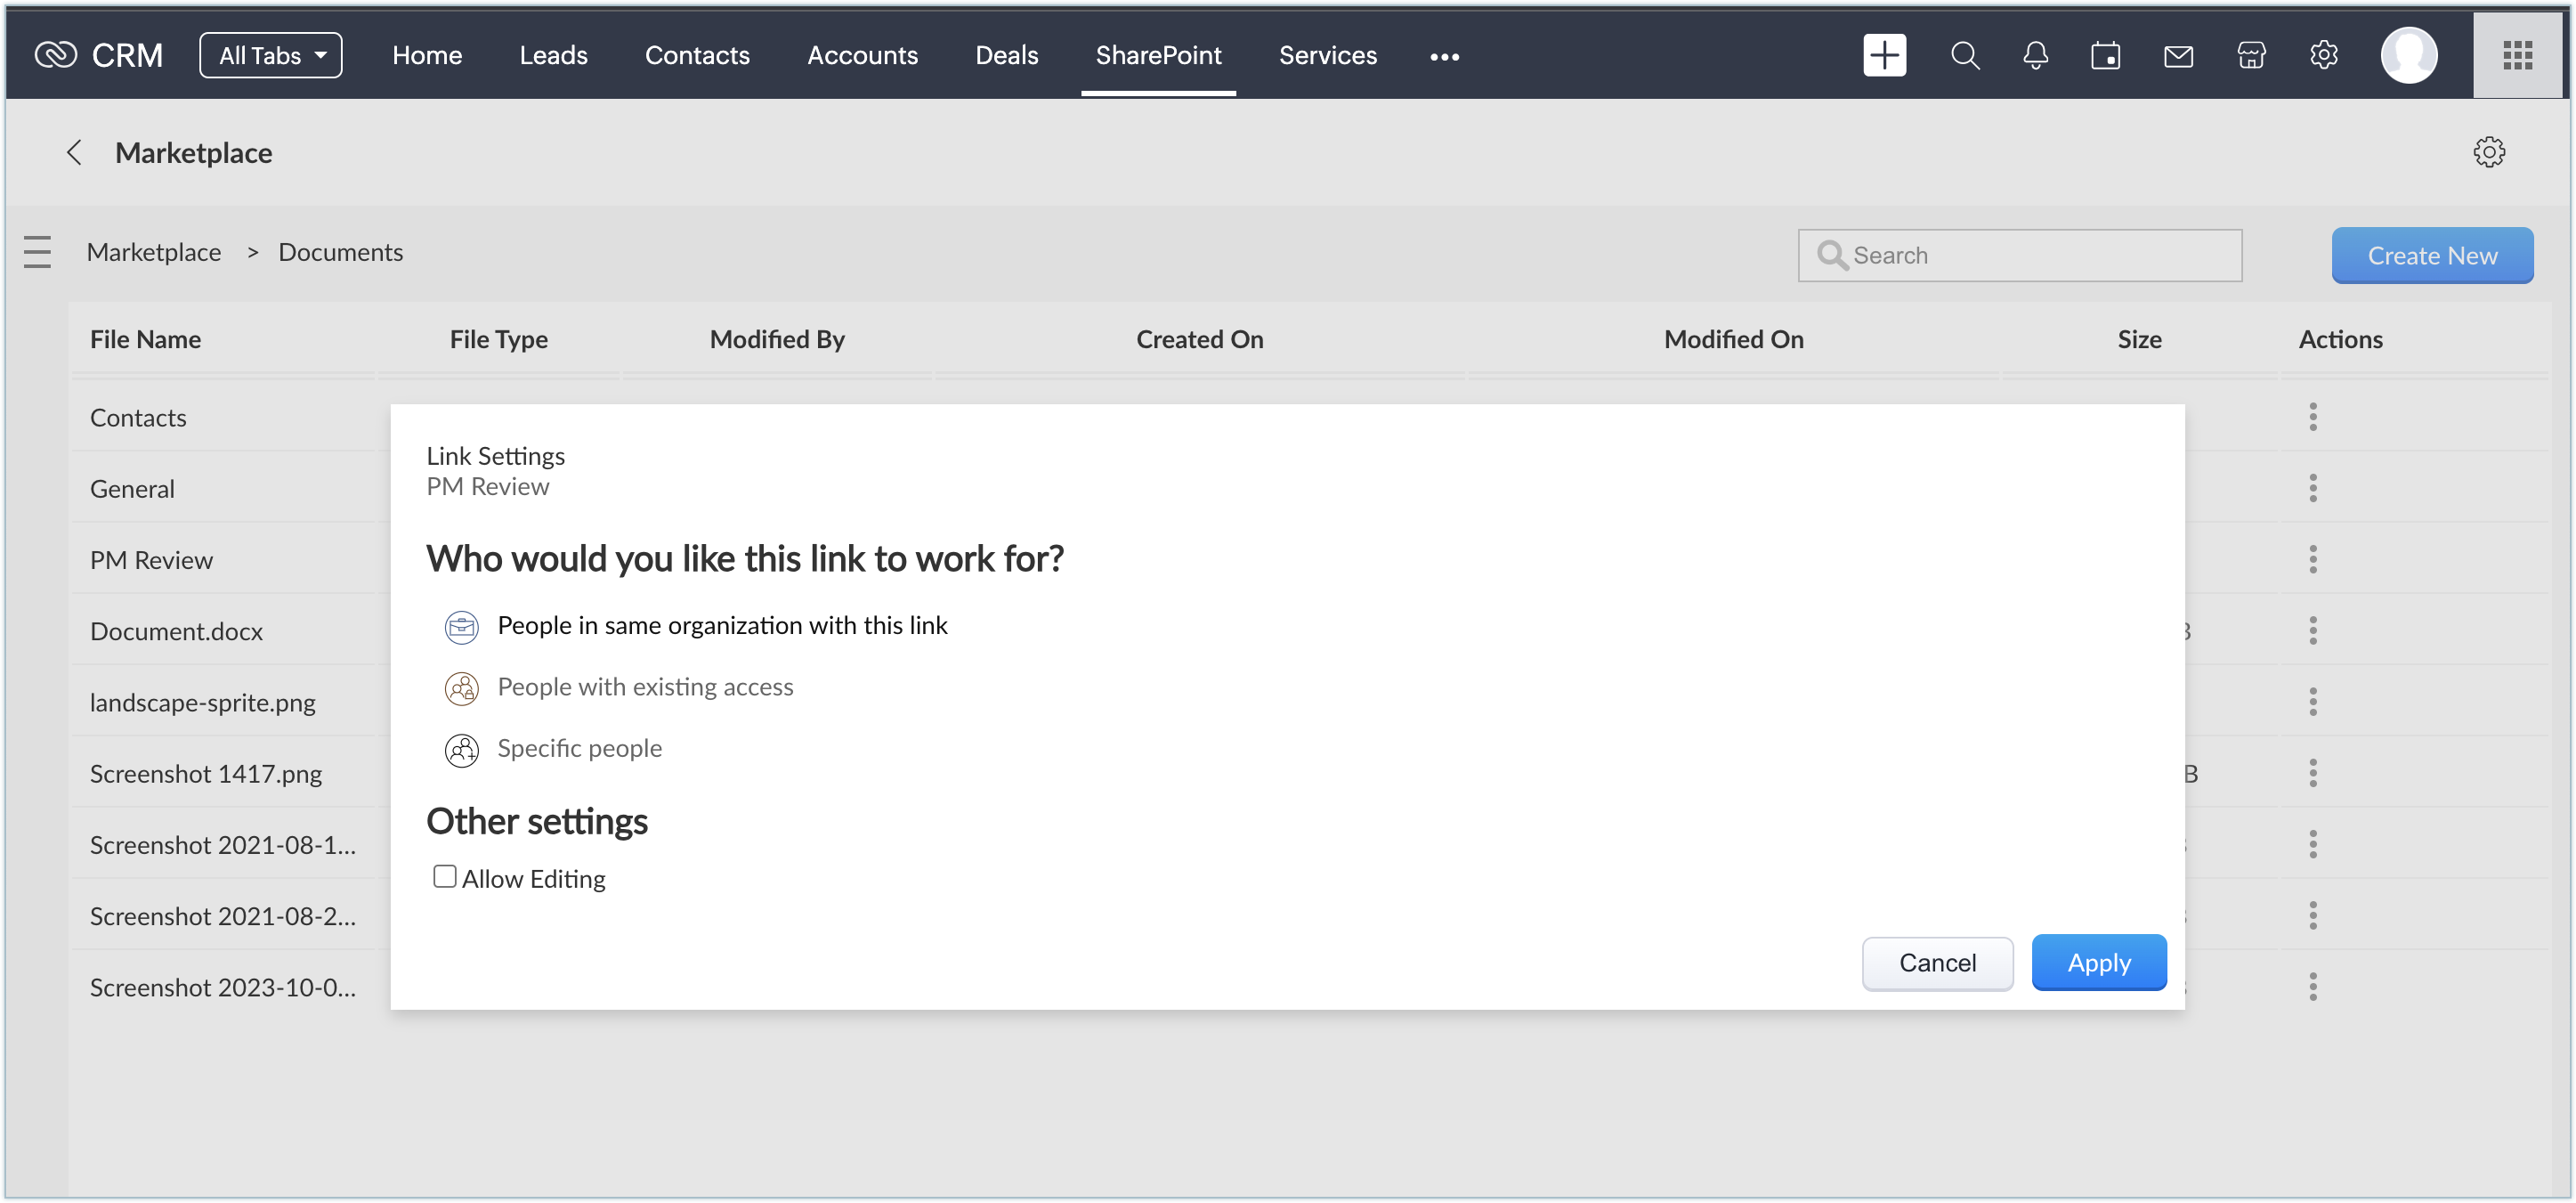Open the mail envelope icon
This screenshot has height=1203, width=2576.
(2178, 56)
